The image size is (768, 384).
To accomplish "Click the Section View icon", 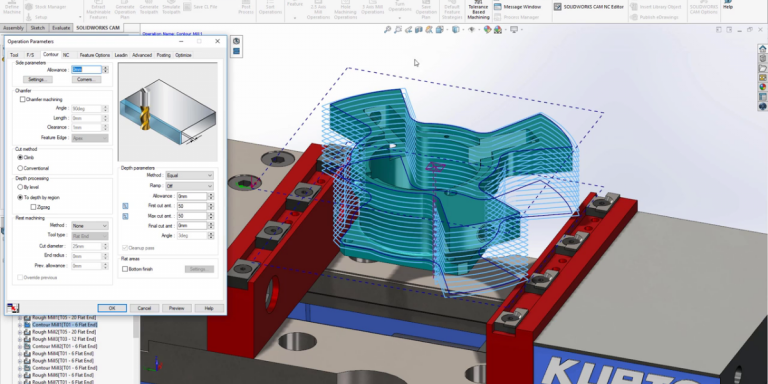I will pos(418,30).
